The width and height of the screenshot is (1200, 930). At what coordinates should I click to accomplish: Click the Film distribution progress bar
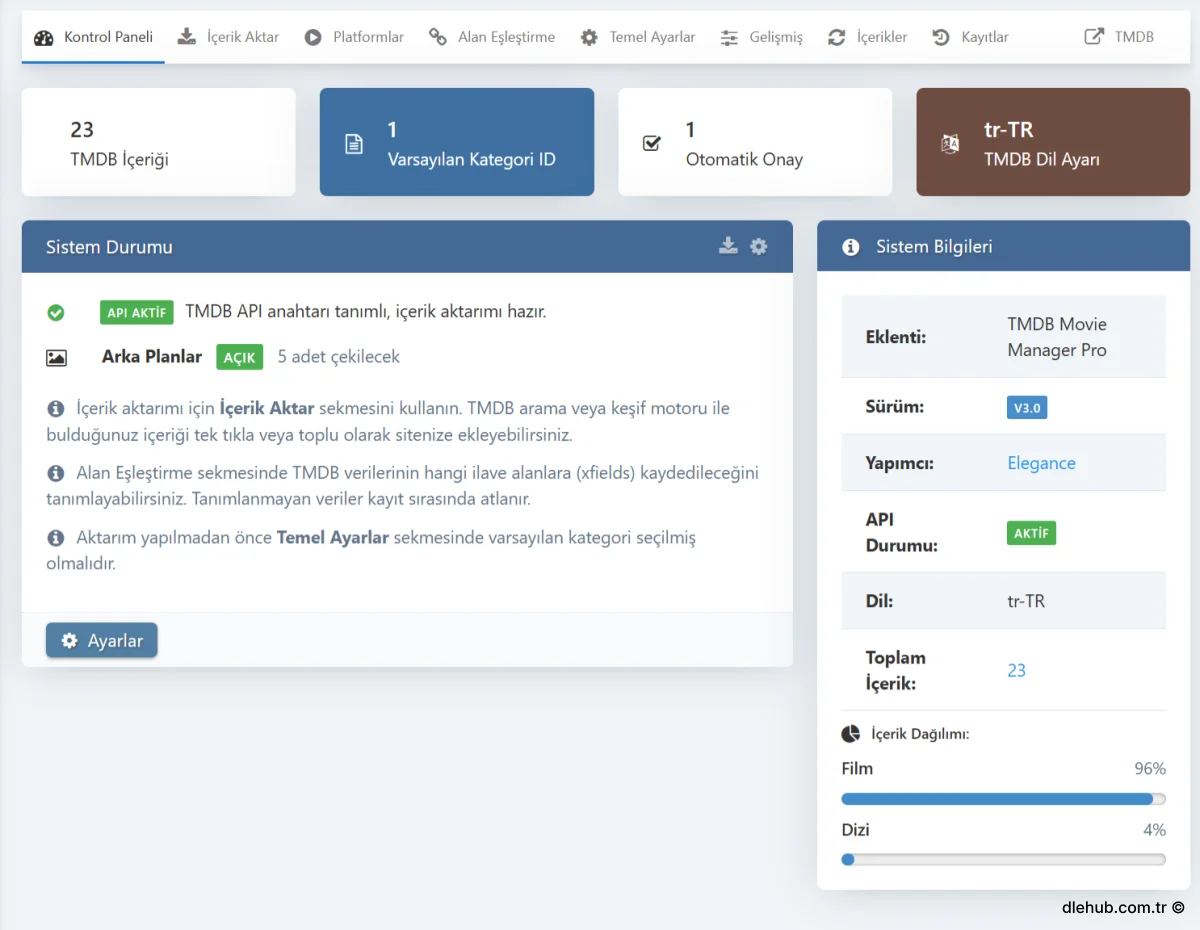pyautogui.click(x=1003, y=799)
